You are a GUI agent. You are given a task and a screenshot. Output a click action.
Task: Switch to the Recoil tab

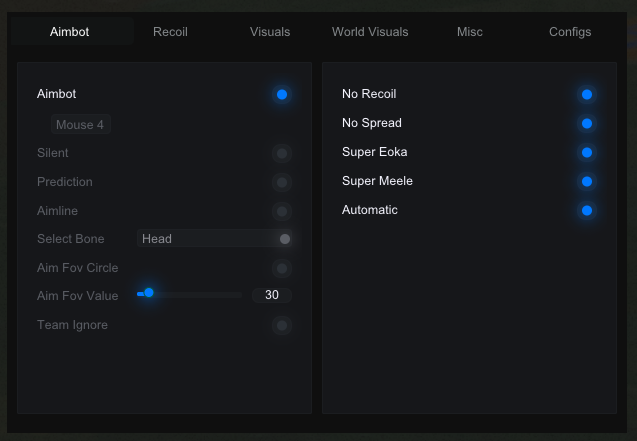click(x=170, y=32)
